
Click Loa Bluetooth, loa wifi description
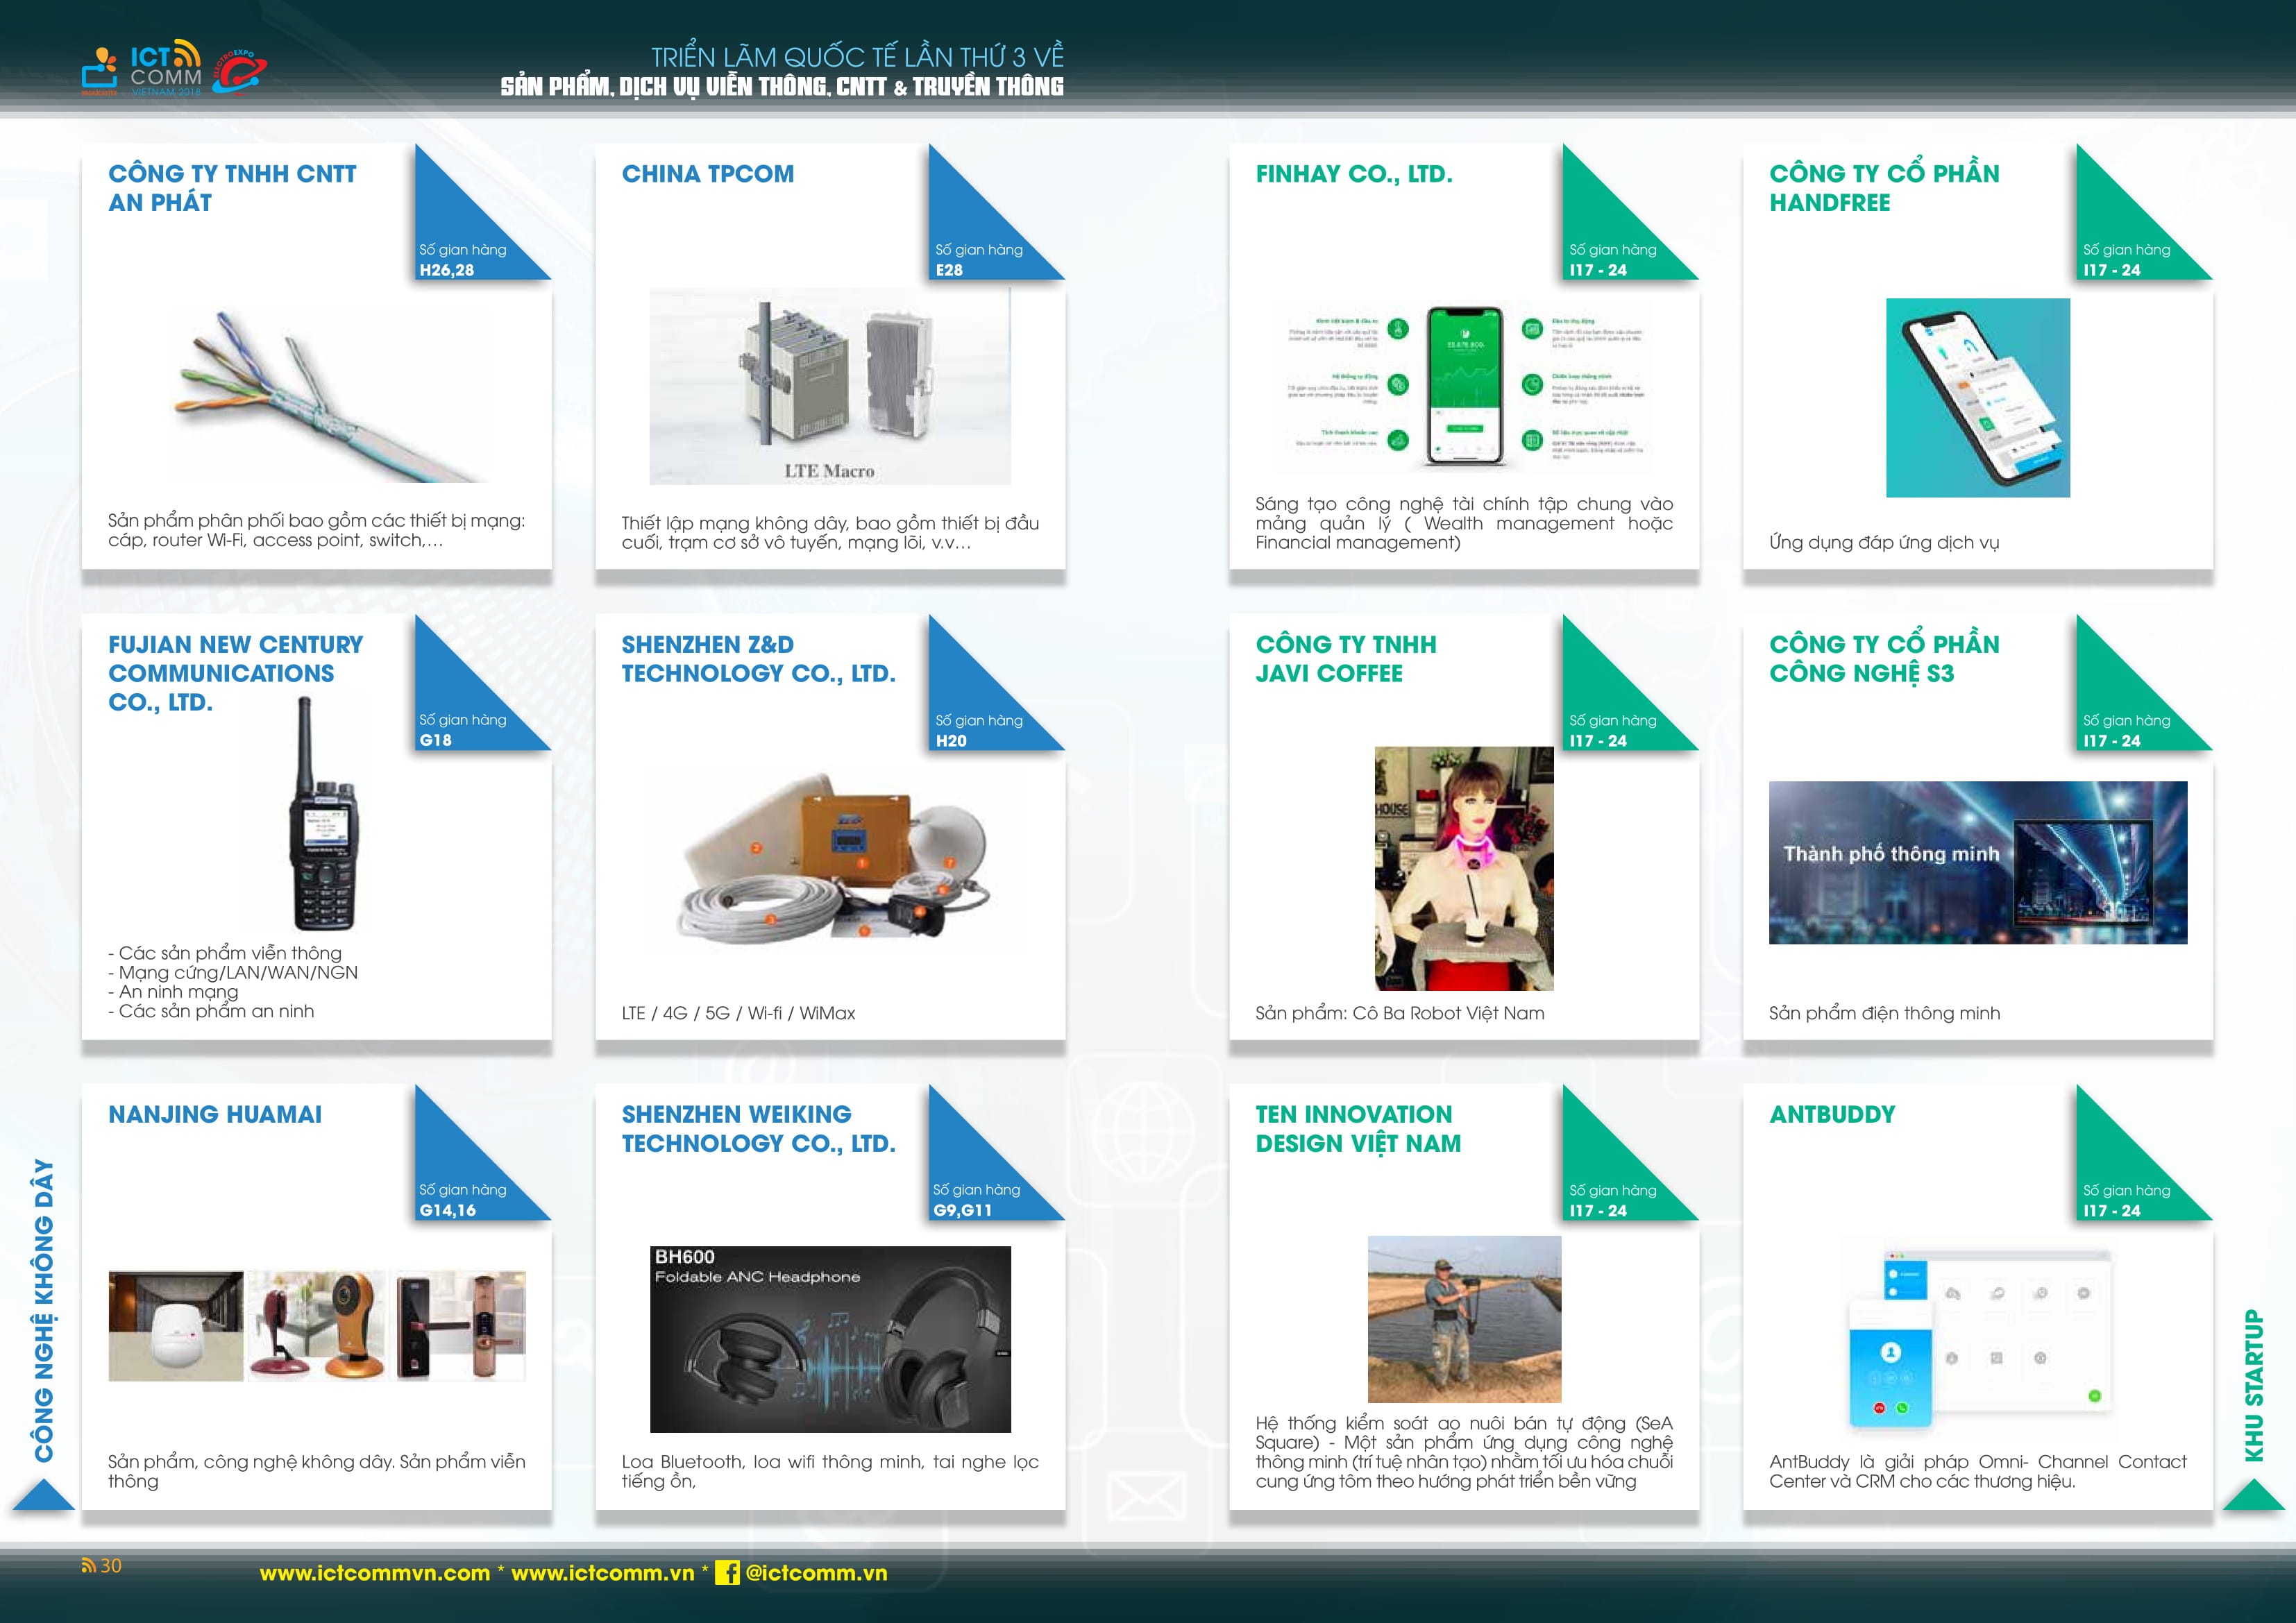point(830,1471)
